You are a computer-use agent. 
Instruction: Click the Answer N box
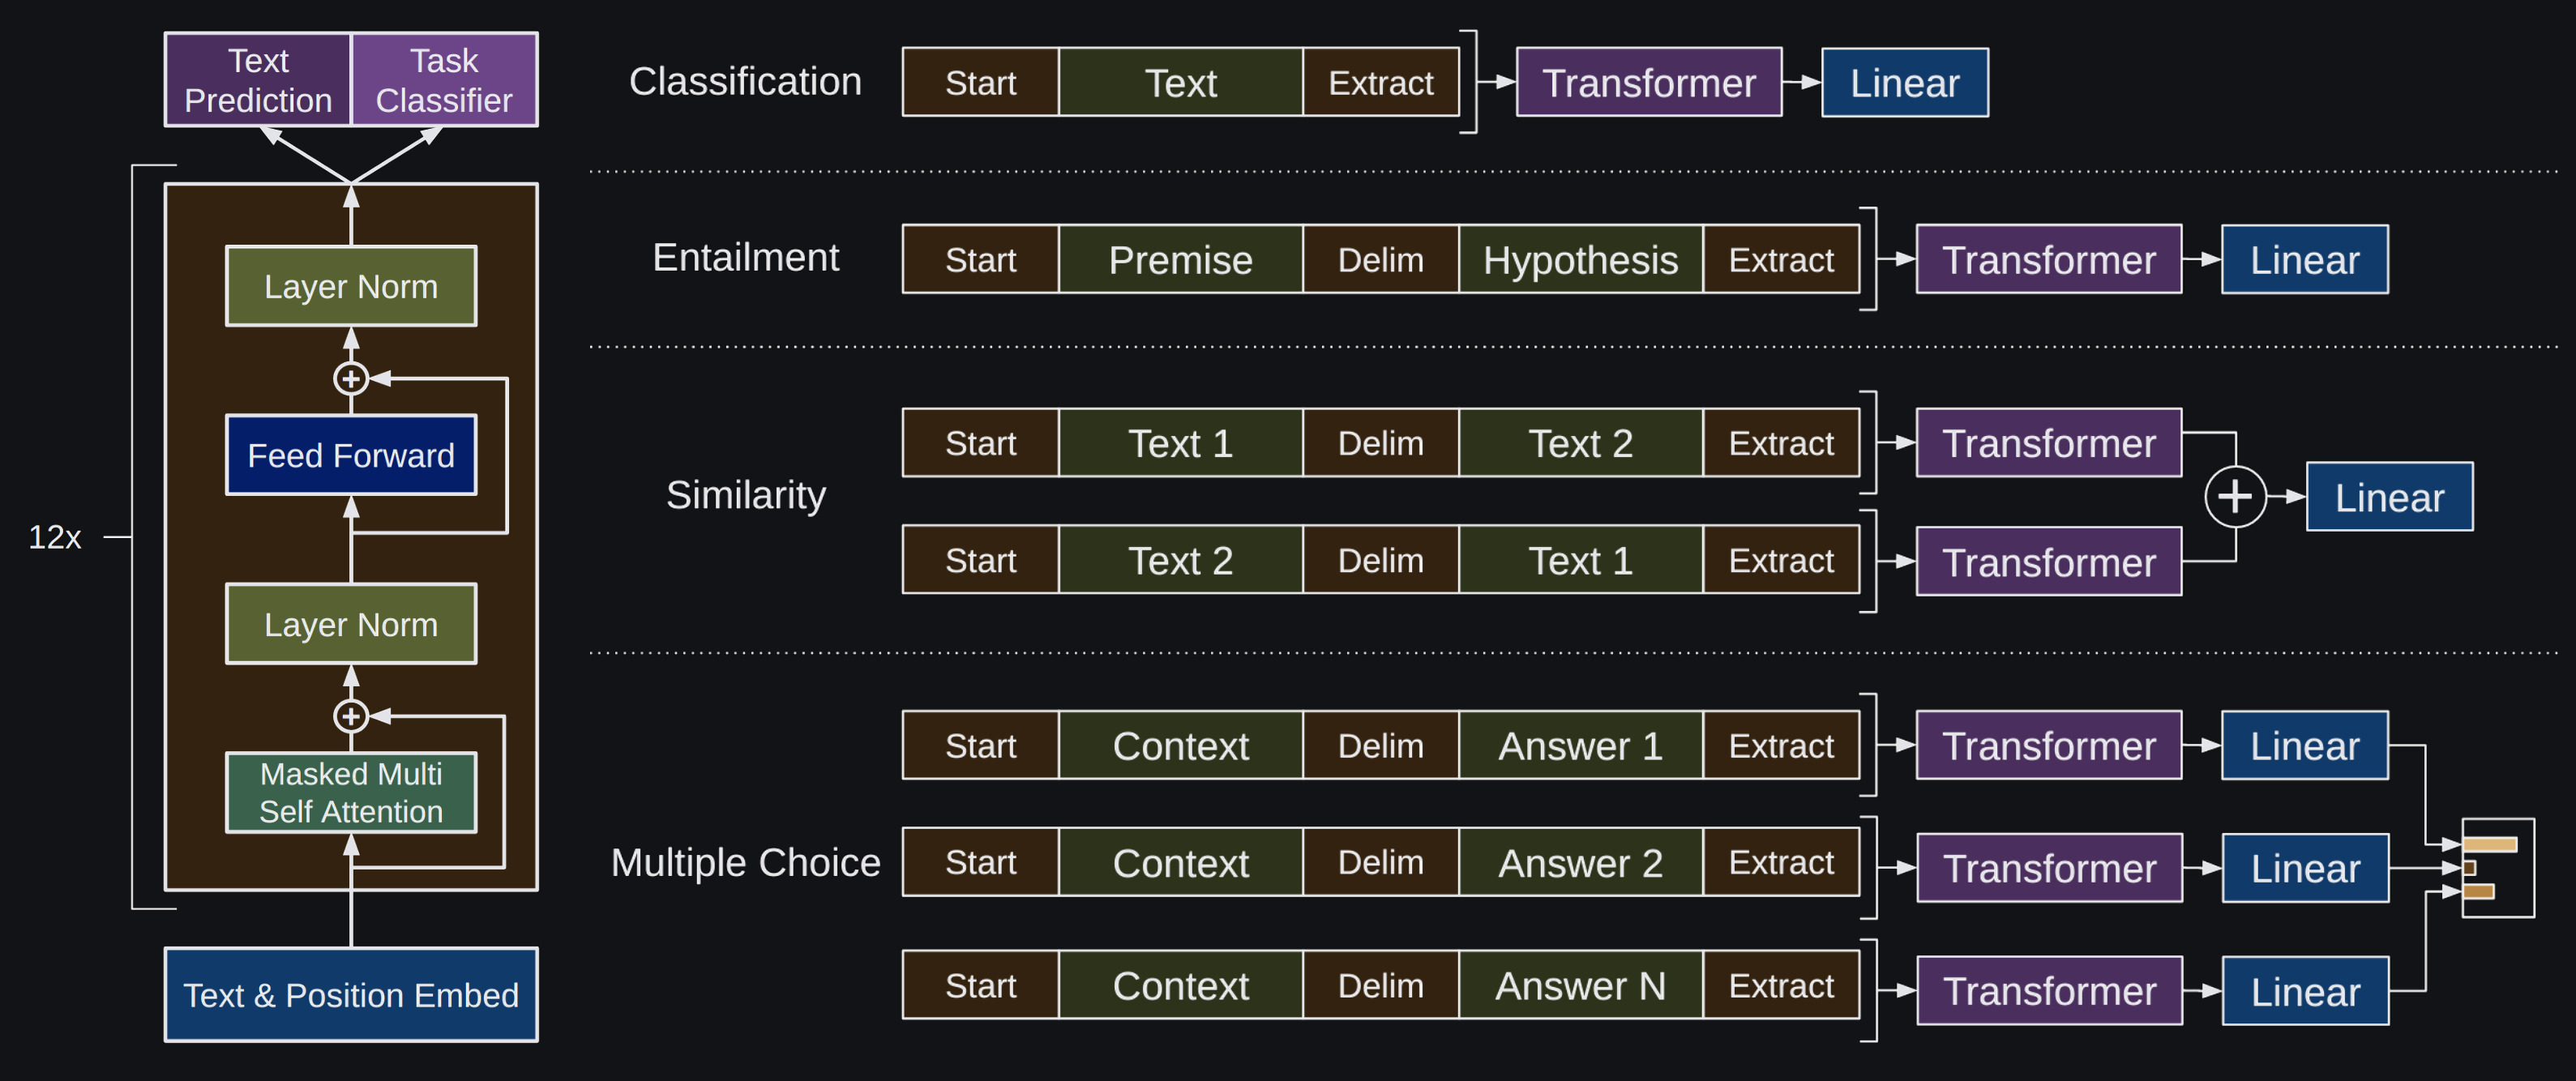click(1580, 985)
